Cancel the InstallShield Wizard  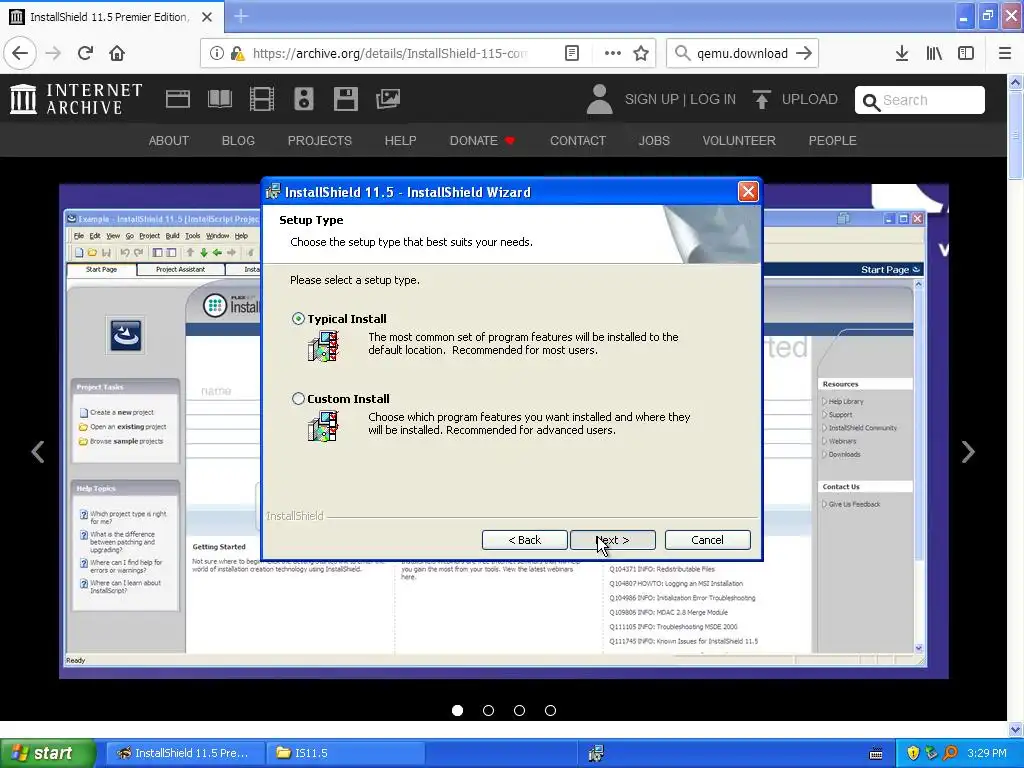coord(707,540)
